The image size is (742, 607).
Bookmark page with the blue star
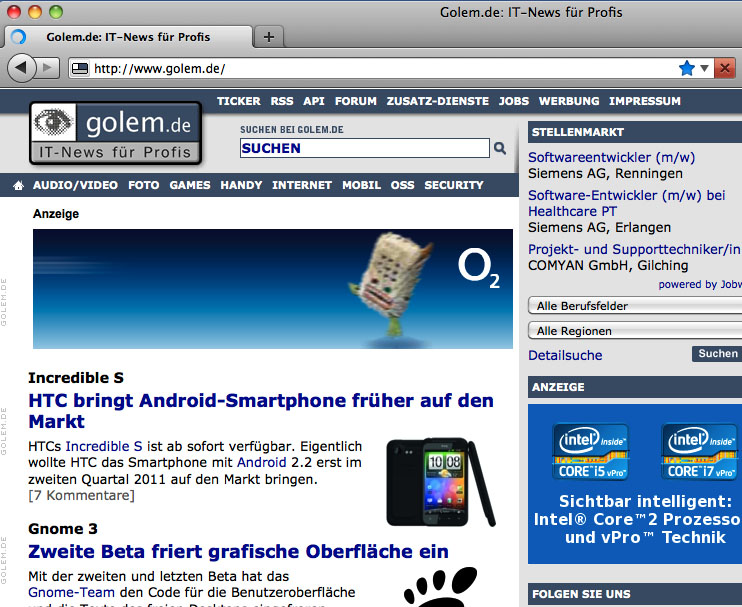[687, 68]
